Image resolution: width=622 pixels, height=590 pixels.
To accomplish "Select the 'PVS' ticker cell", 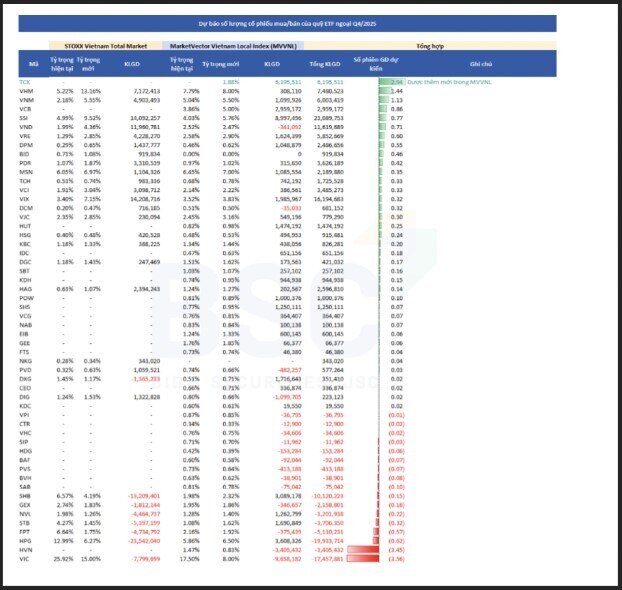I will pyautogui.click(x=25, y=469).
